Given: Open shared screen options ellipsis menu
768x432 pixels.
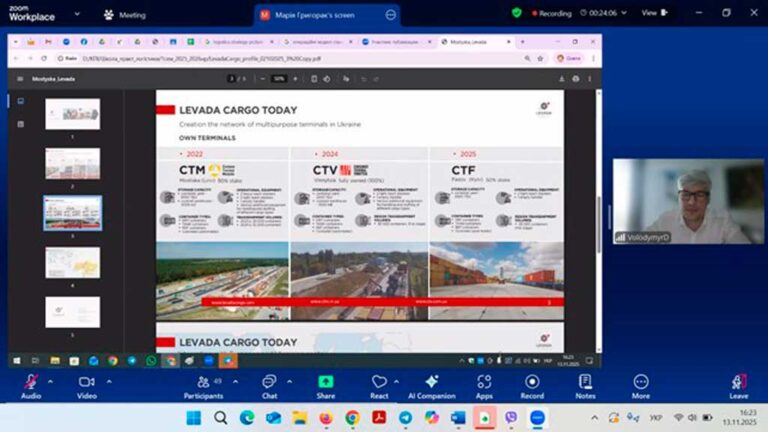Looking at the screenshot, I should pos(389,15).
